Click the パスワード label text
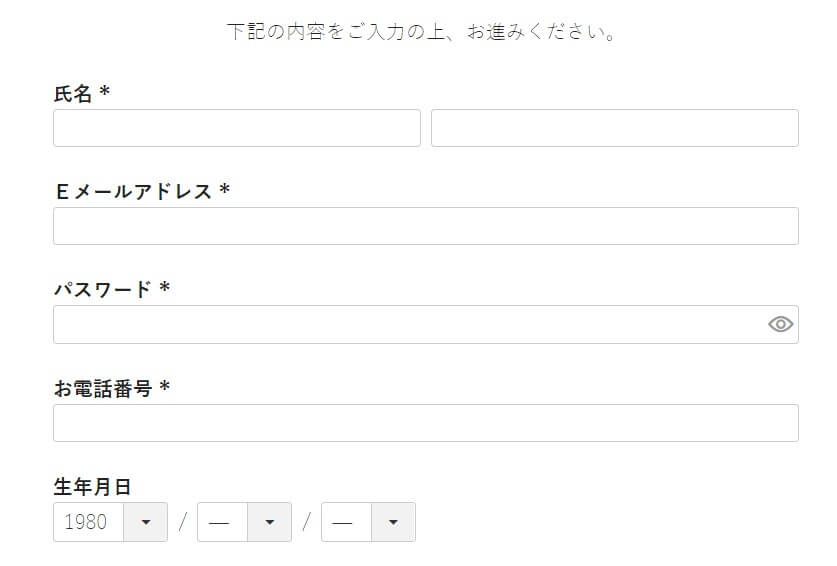 [x=103, y=289]
